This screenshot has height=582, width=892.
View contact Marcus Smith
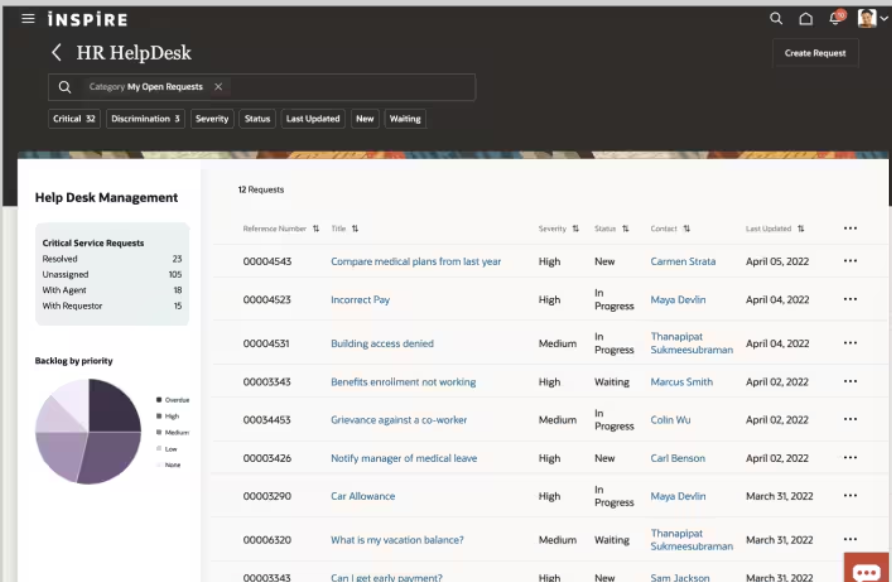pos(682,382)
